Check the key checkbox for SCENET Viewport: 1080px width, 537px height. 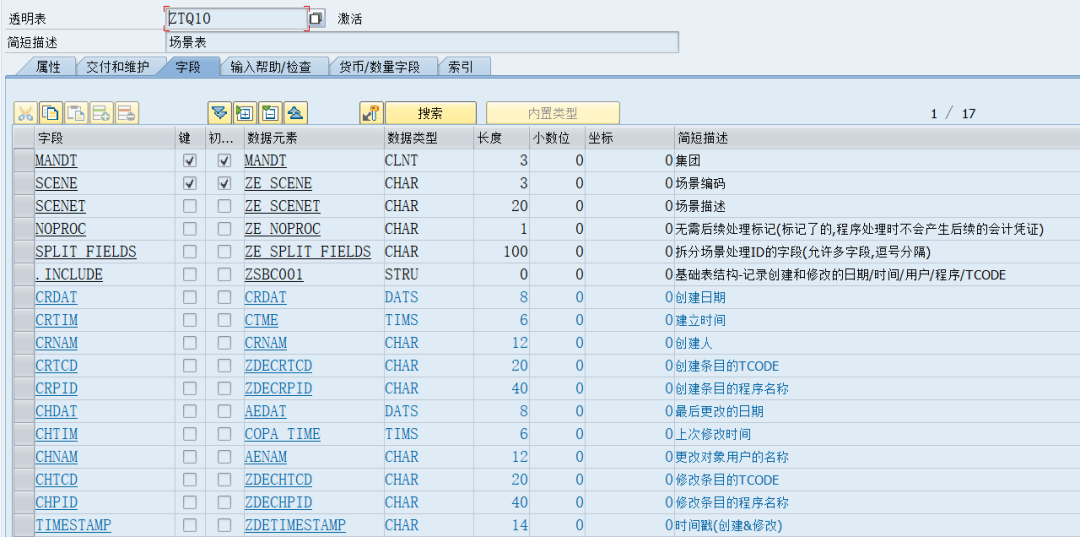click(x=189, y=207)
